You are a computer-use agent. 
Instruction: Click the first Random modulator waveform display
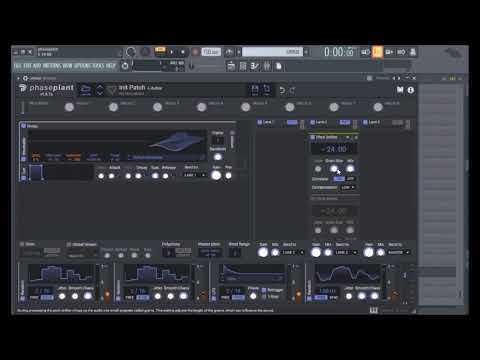pyautogui.click(x=61, y=273)
